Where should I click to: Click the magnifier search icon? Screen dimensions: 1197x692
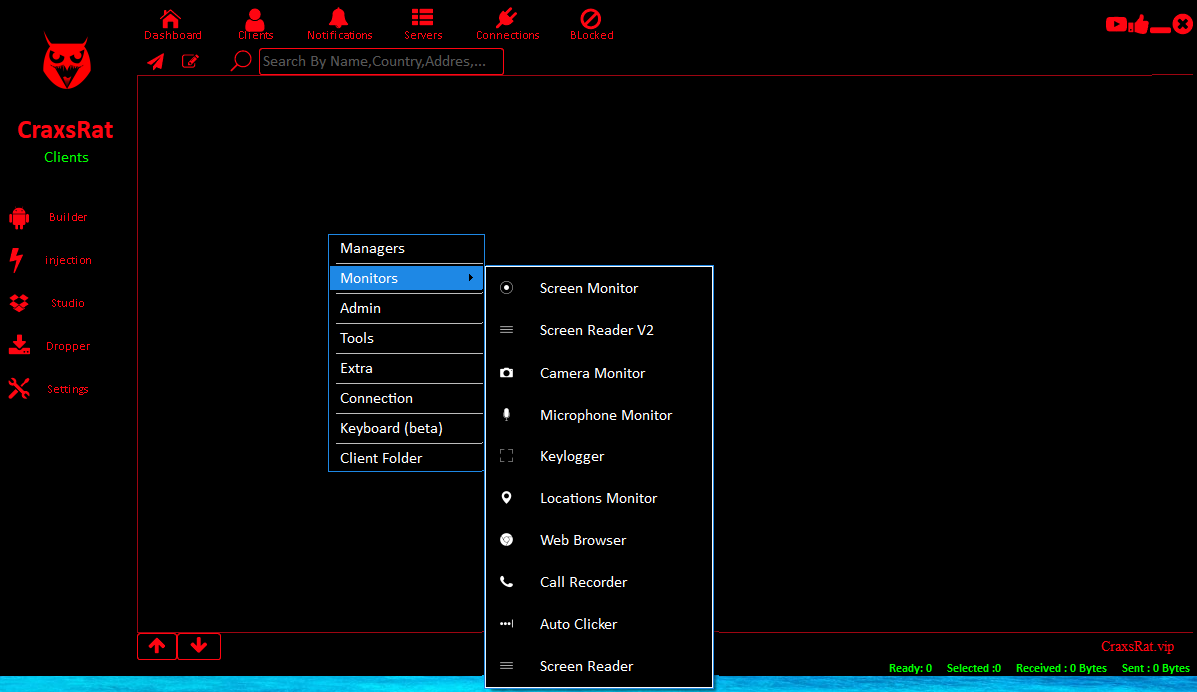pyautogui.click(x=241, y=60)
